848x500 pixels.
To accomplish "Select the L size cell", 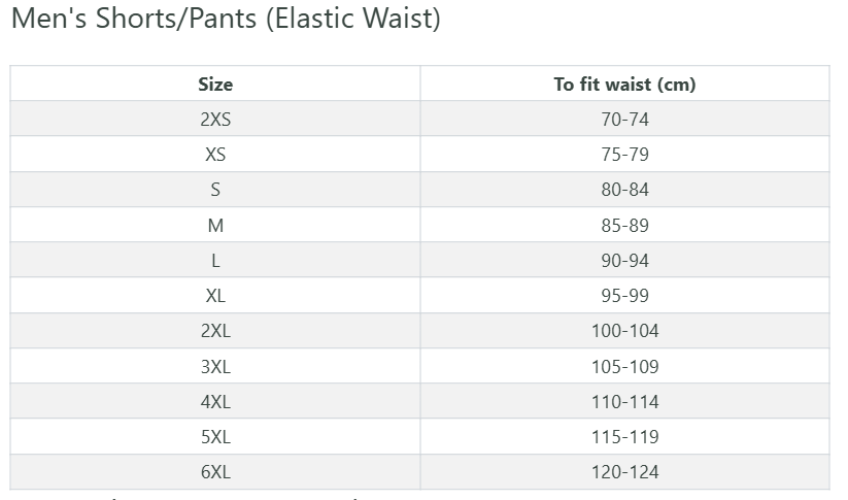I will coord(216,260).
